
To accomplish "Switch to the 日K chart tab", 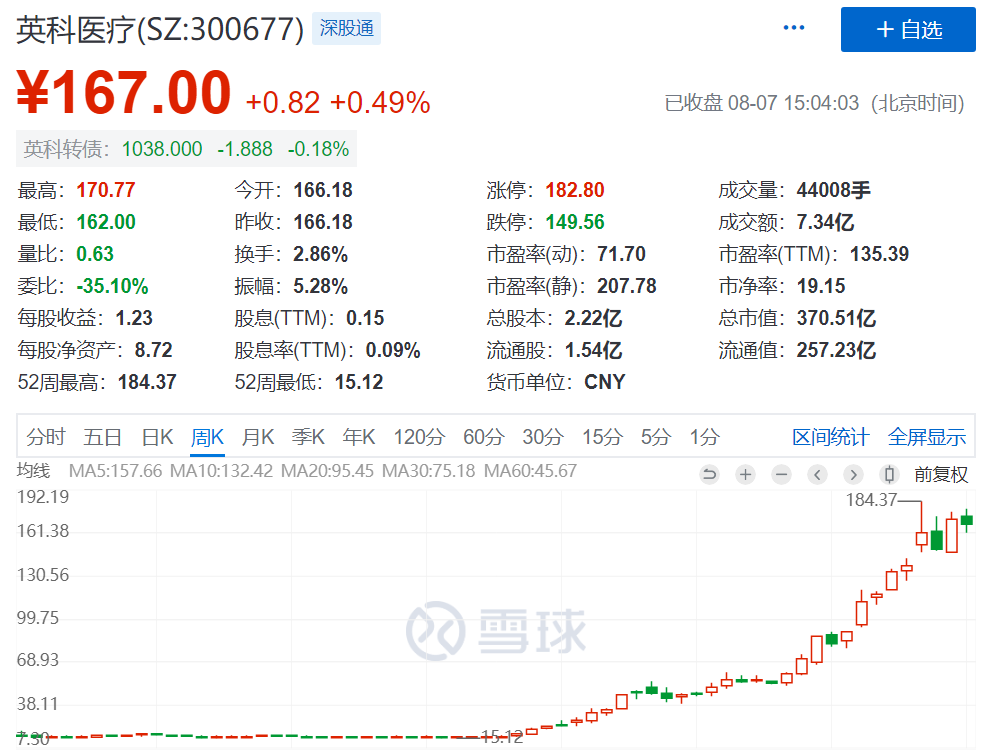I will [157, 437].
